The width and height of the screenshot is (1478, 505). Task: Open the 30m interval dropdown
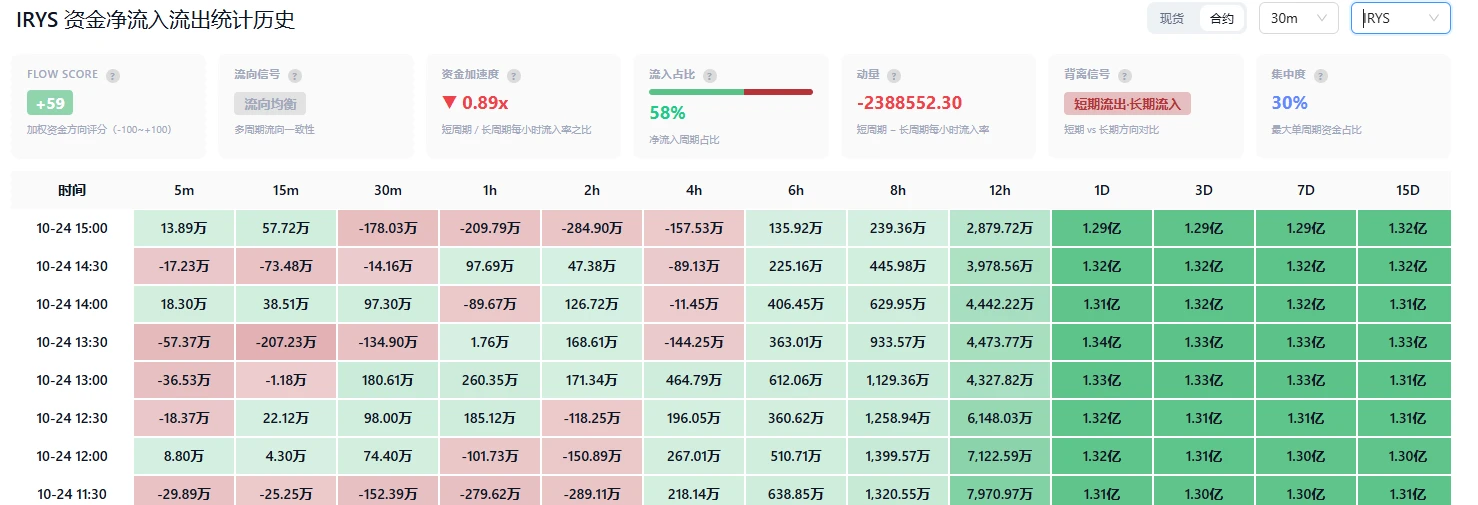(1298, 18)
